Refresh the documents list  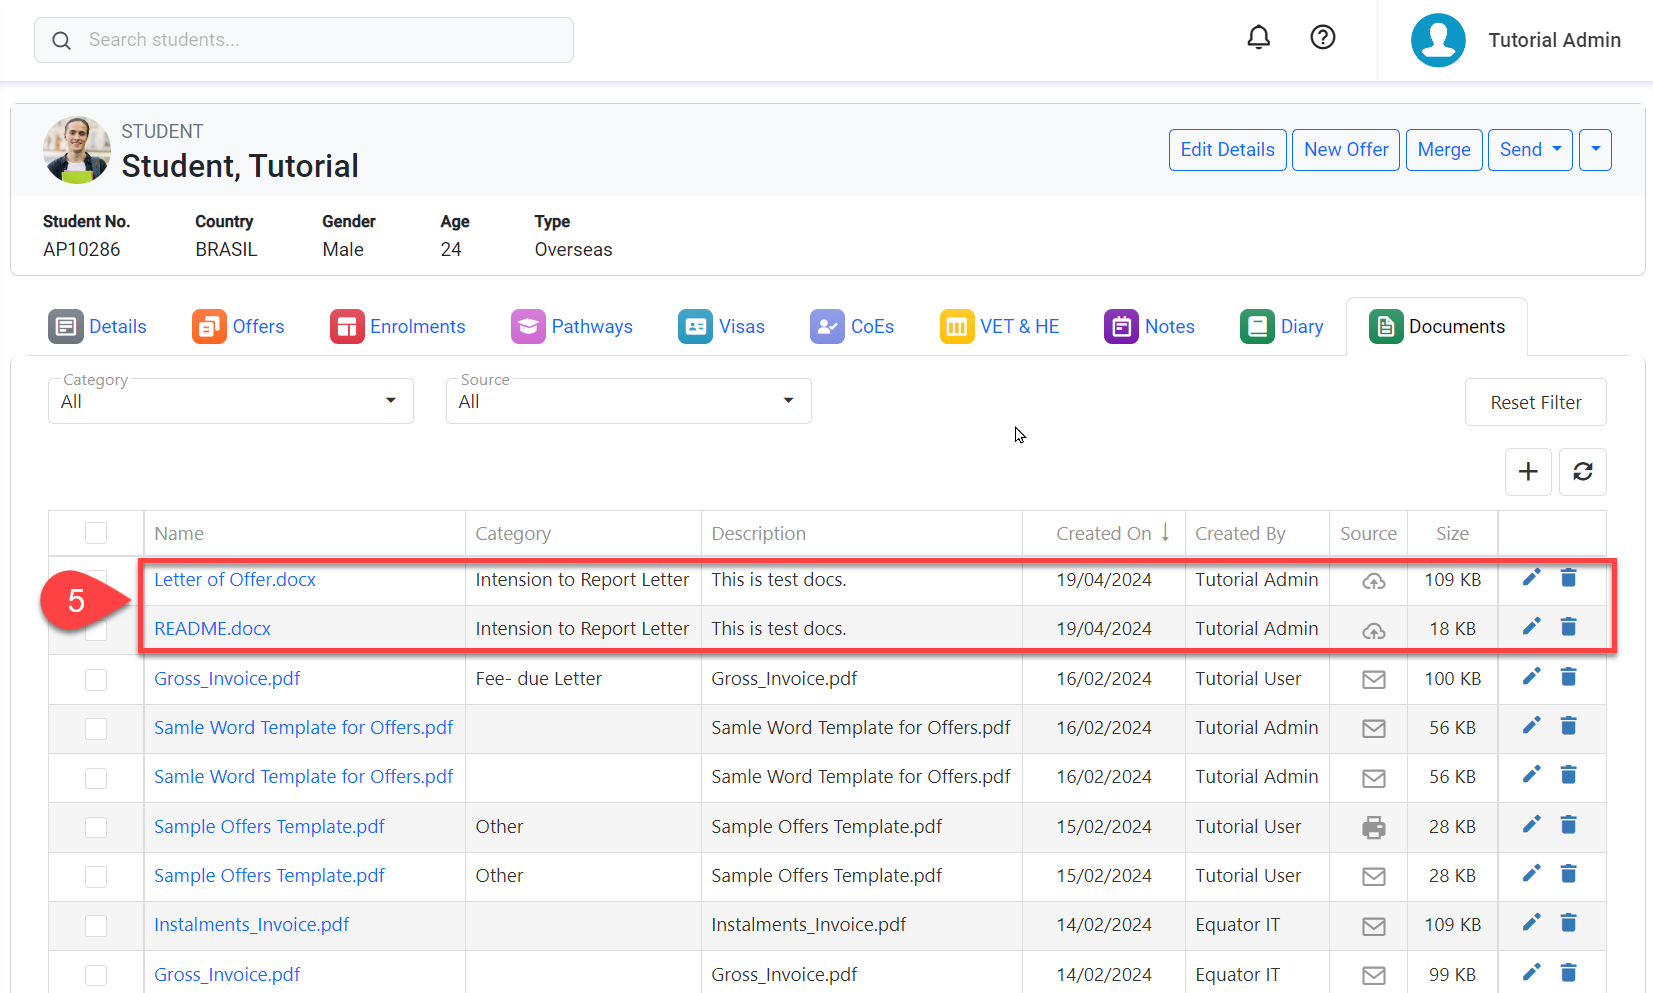pyautogui.click(x=1582, y=472)
